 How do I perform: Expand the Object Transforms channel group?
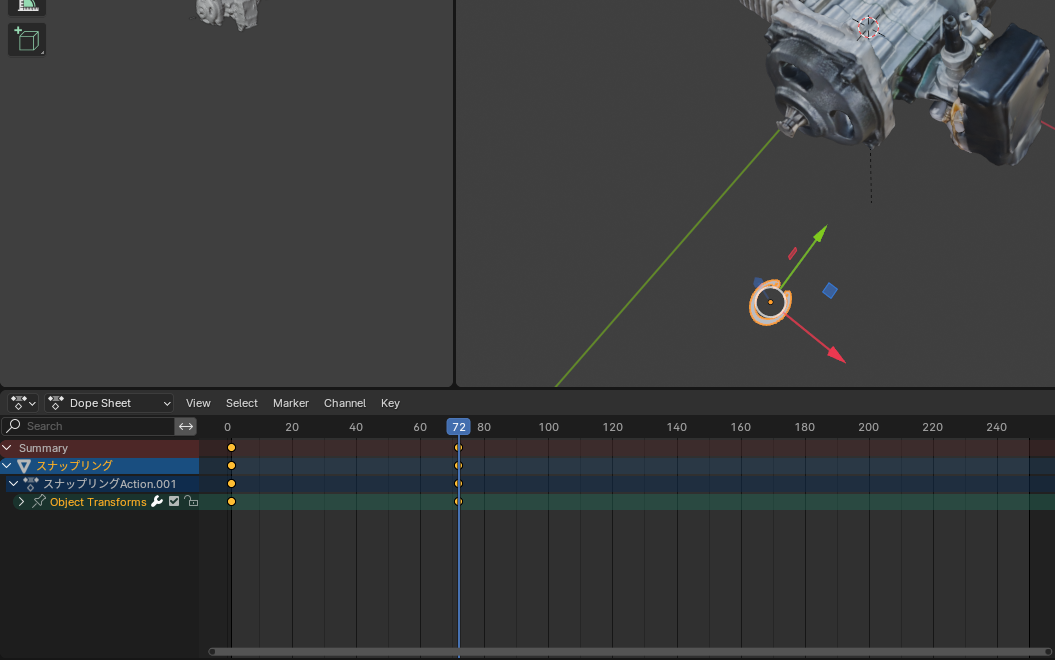point(21,502)
